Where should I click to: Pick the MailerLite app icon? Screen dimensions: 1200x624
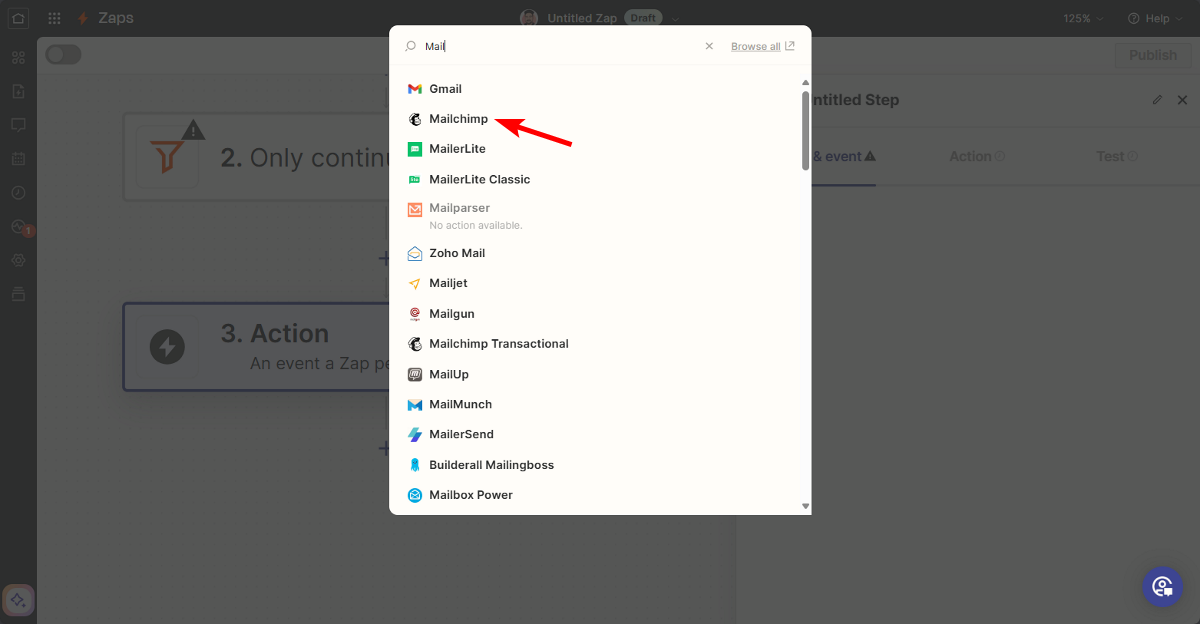[x=415, y=149]
